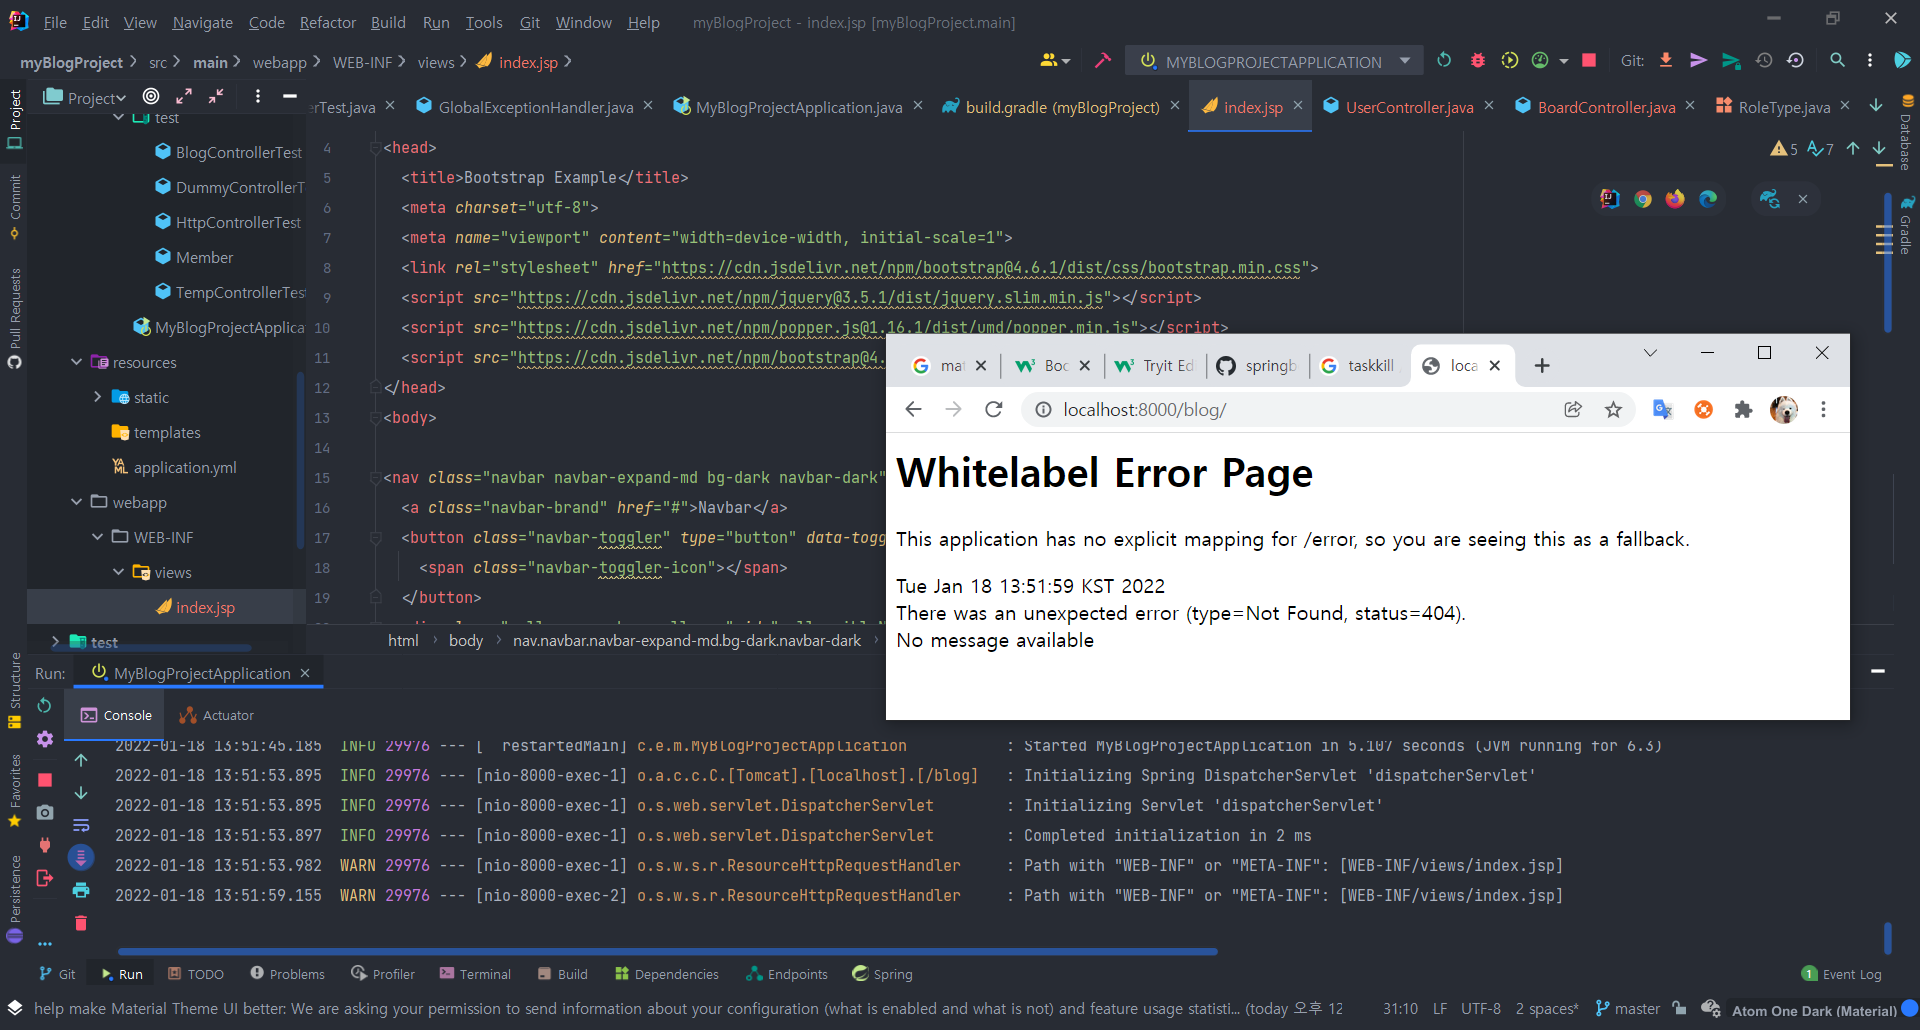Open Project view dropdown
Screen dimensions: 1920x1030
(85, 97)
